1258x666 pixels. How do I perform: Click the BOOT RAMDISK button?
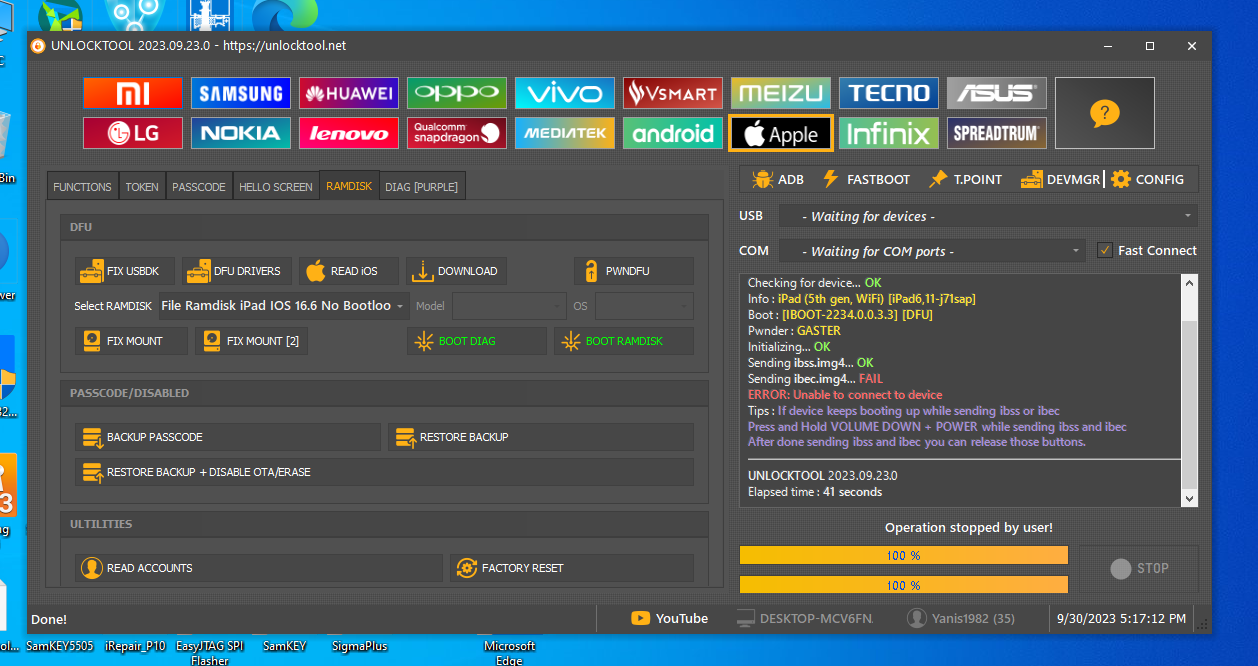click(x=624, y=341)
